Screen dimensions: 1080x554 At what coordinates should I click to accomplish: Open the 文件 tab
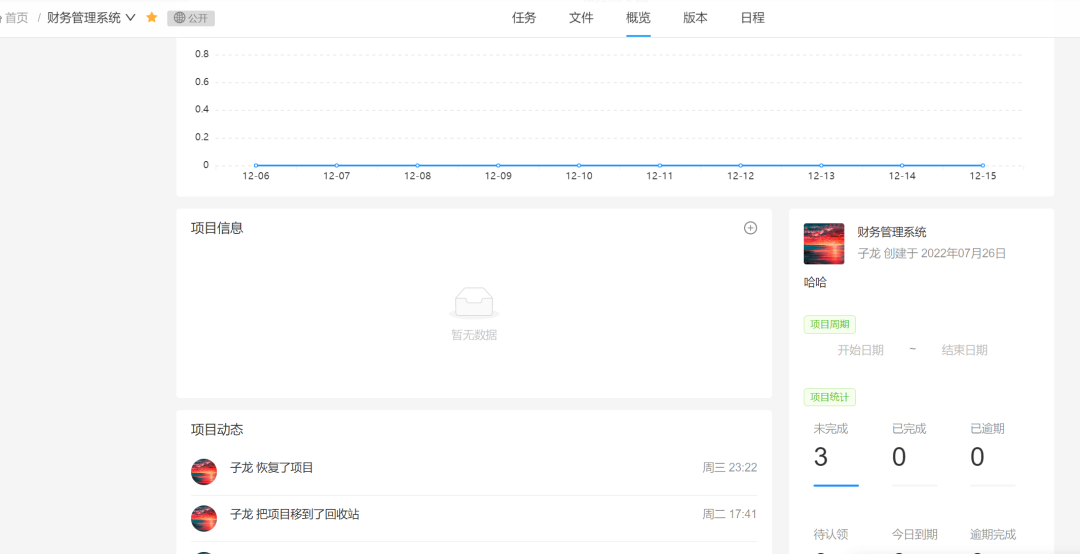point(581,18)
